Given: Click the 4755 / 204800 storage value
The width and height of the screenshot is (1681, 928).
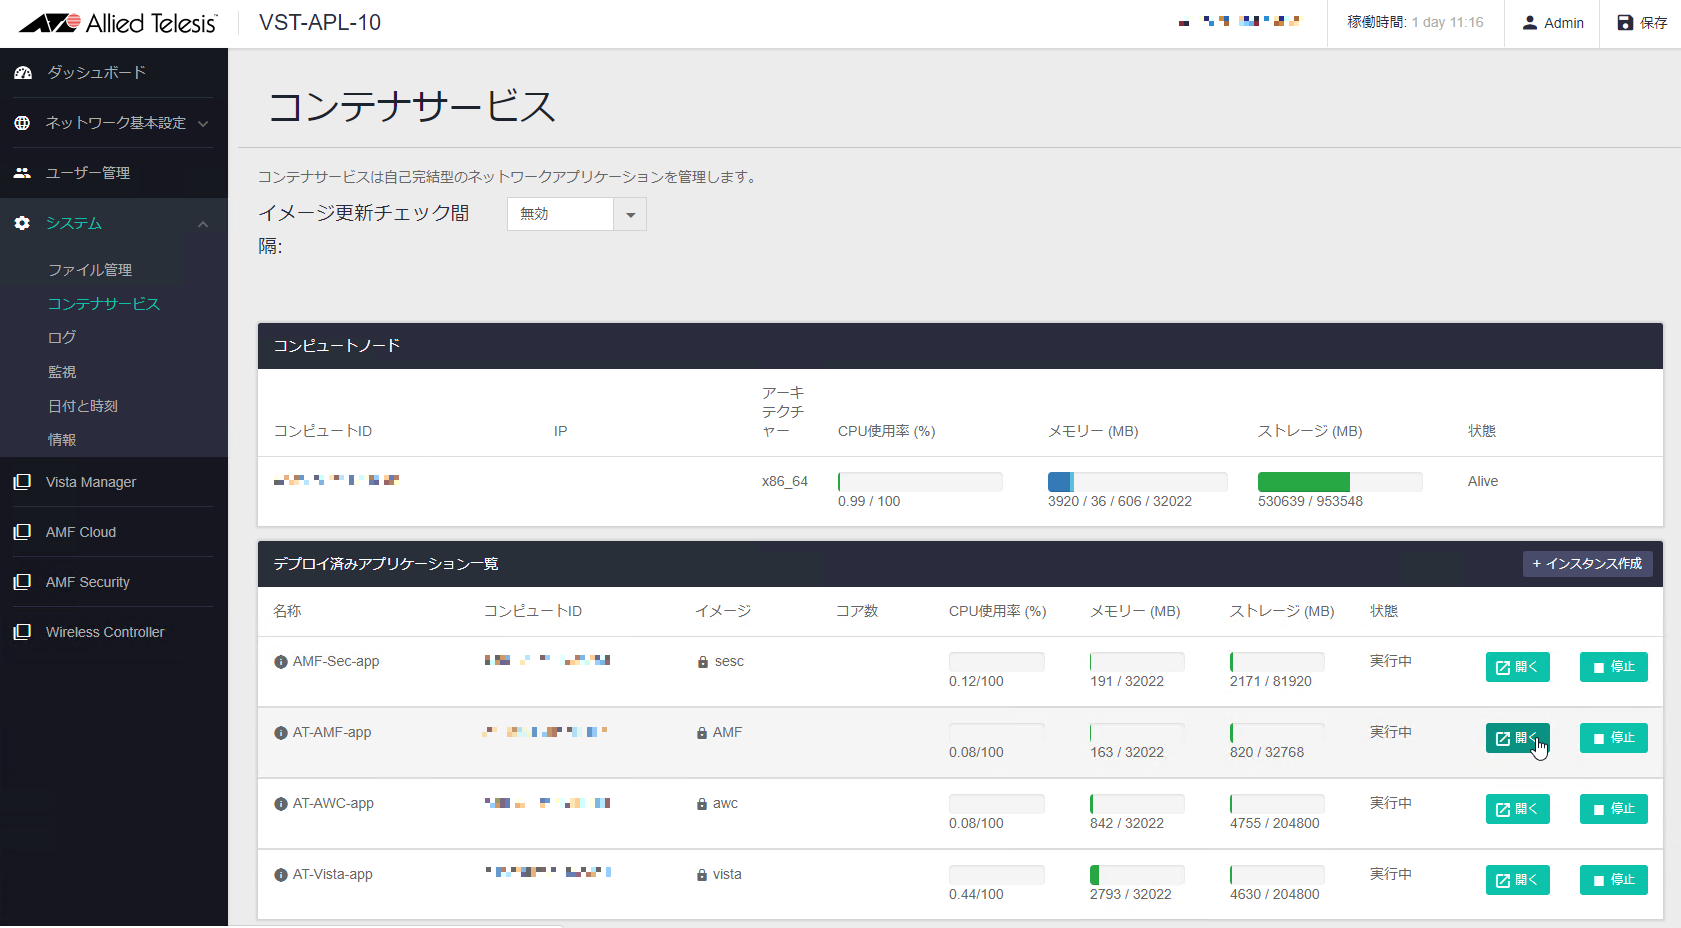Looking at the screenshot, I should [x=1275, y=824].
